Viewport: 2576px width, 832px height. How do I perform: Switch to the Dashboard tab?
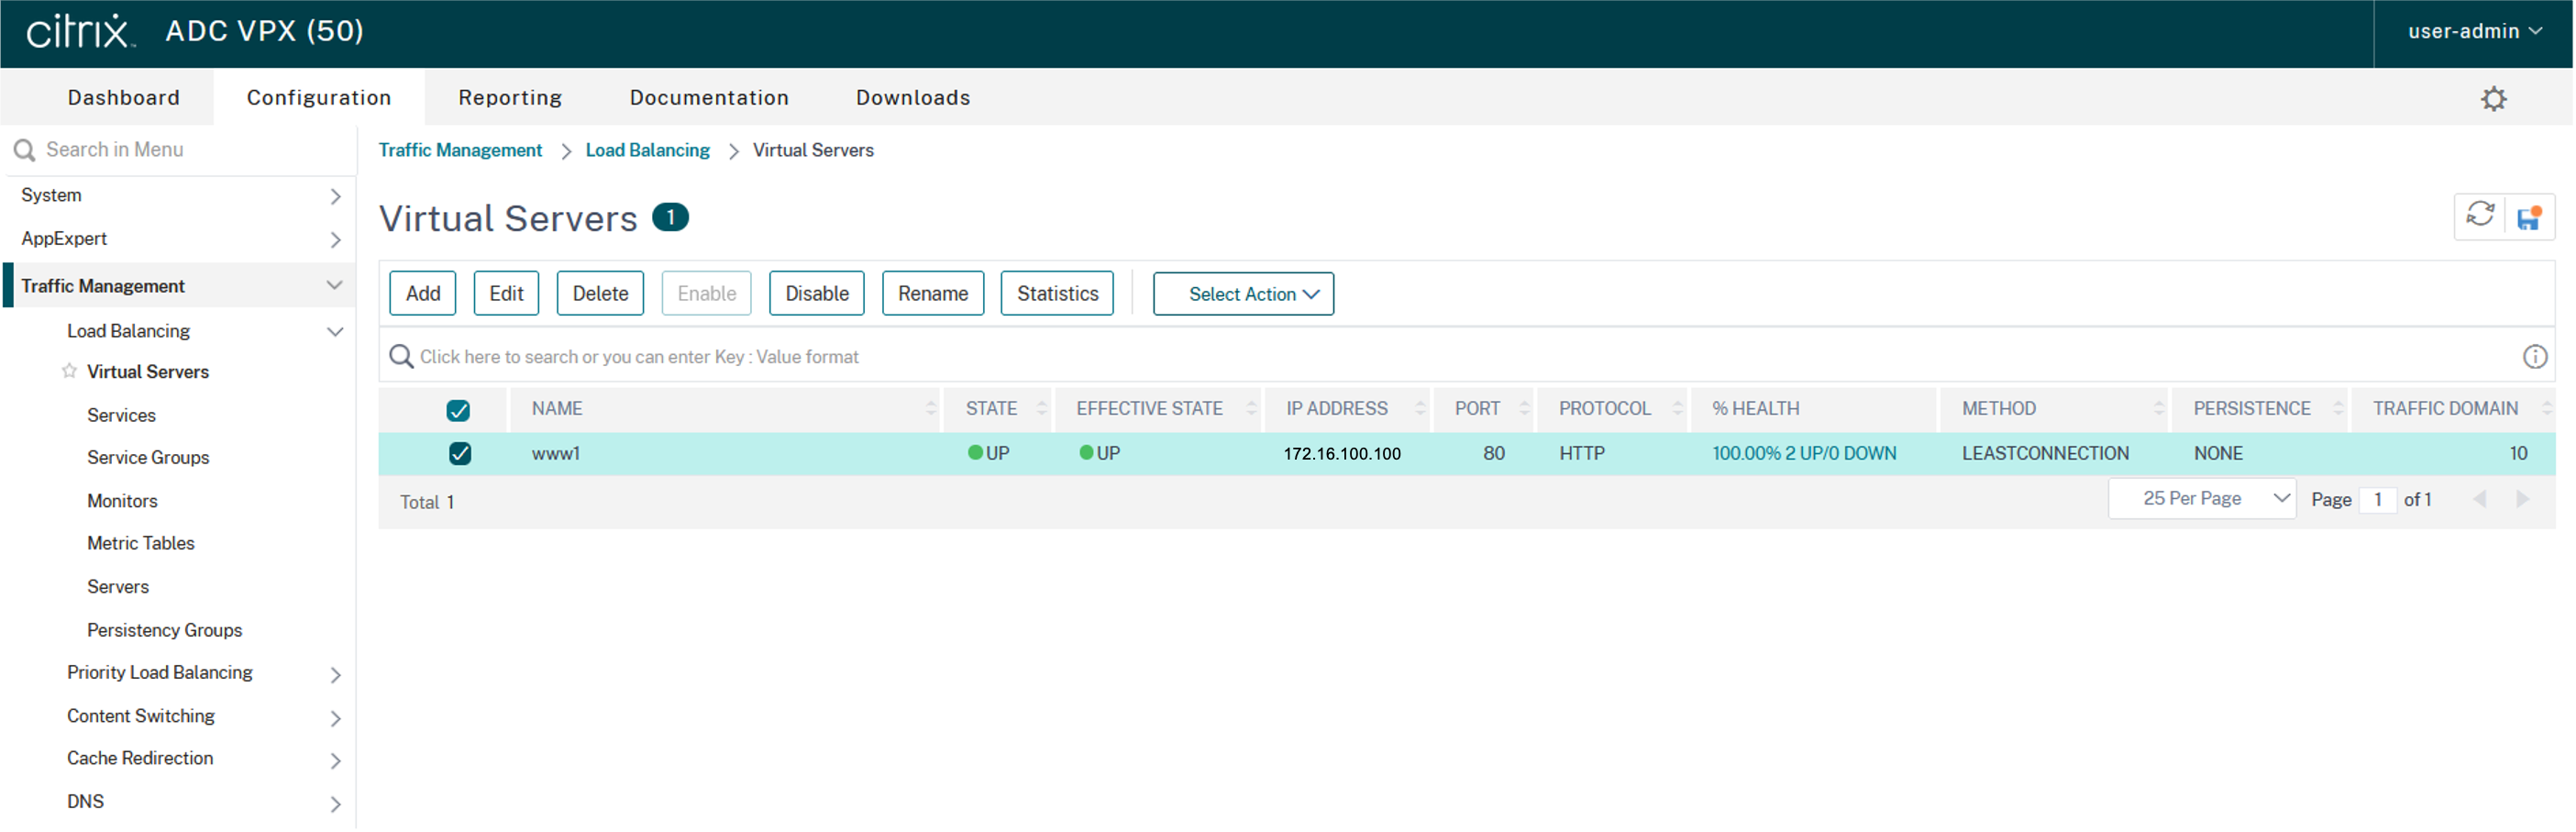click(124, 97)
